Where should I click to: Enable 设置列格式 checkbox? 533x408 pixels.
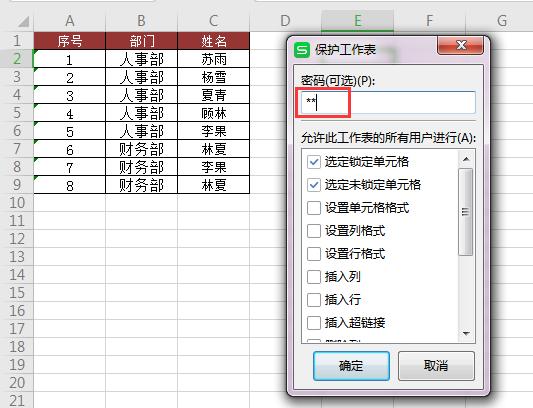tap(314, 231)
